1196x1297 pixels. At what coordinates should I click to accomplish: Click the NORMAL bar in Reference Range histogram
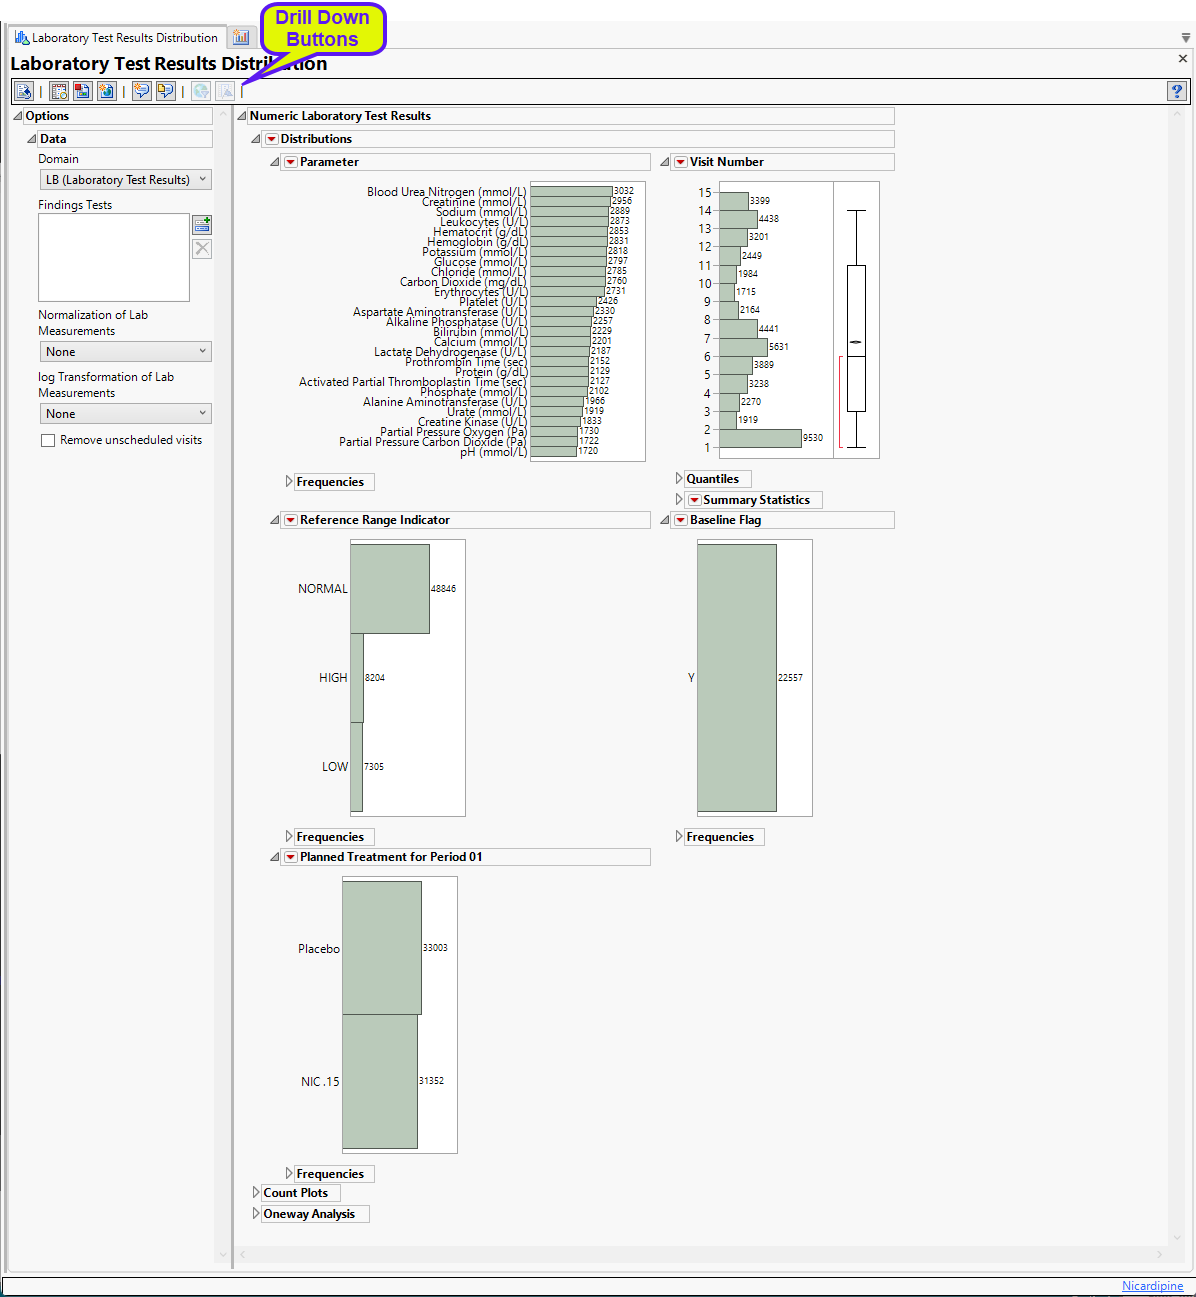click(390, 589)
